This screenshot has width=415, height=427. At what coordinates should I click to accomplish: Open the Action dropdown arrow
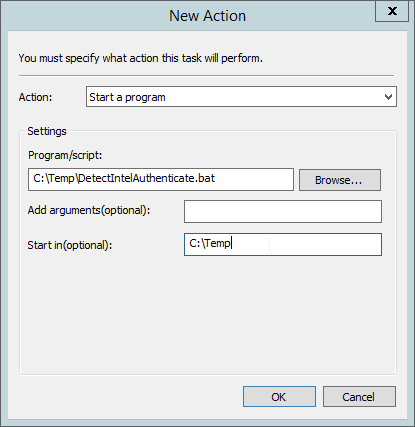pyautogui.click(x=388, y=97)
